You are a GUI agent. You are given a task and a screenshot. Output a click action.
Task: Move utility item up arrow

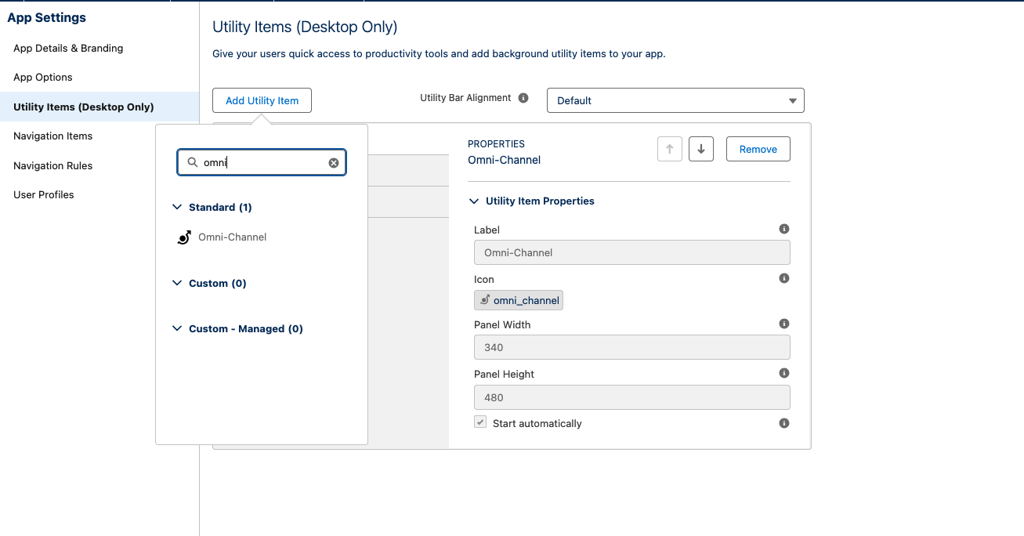[669, 149]
